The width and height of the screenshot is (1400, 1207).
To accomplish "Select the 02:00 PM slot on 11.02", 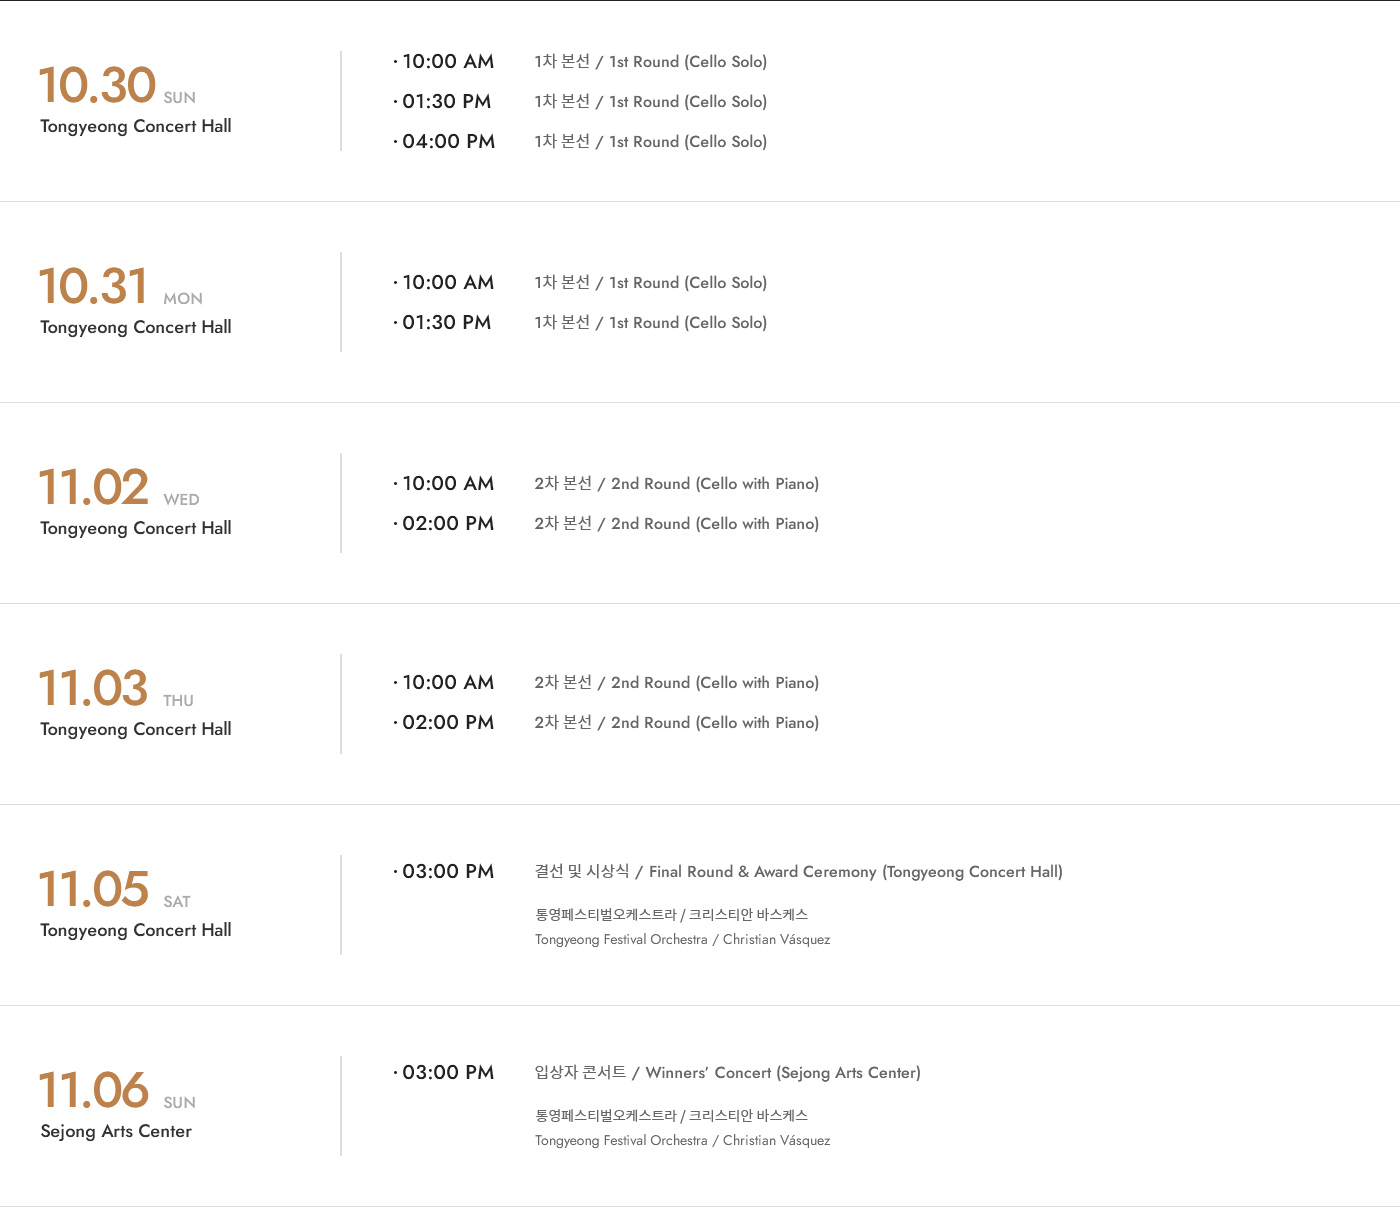I will coord(444,524).
